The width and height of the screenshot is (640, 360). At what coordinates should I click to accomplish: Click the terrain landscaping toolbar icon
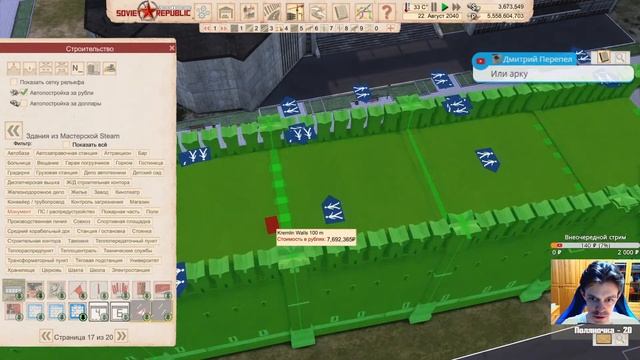(x=318, y=12)
